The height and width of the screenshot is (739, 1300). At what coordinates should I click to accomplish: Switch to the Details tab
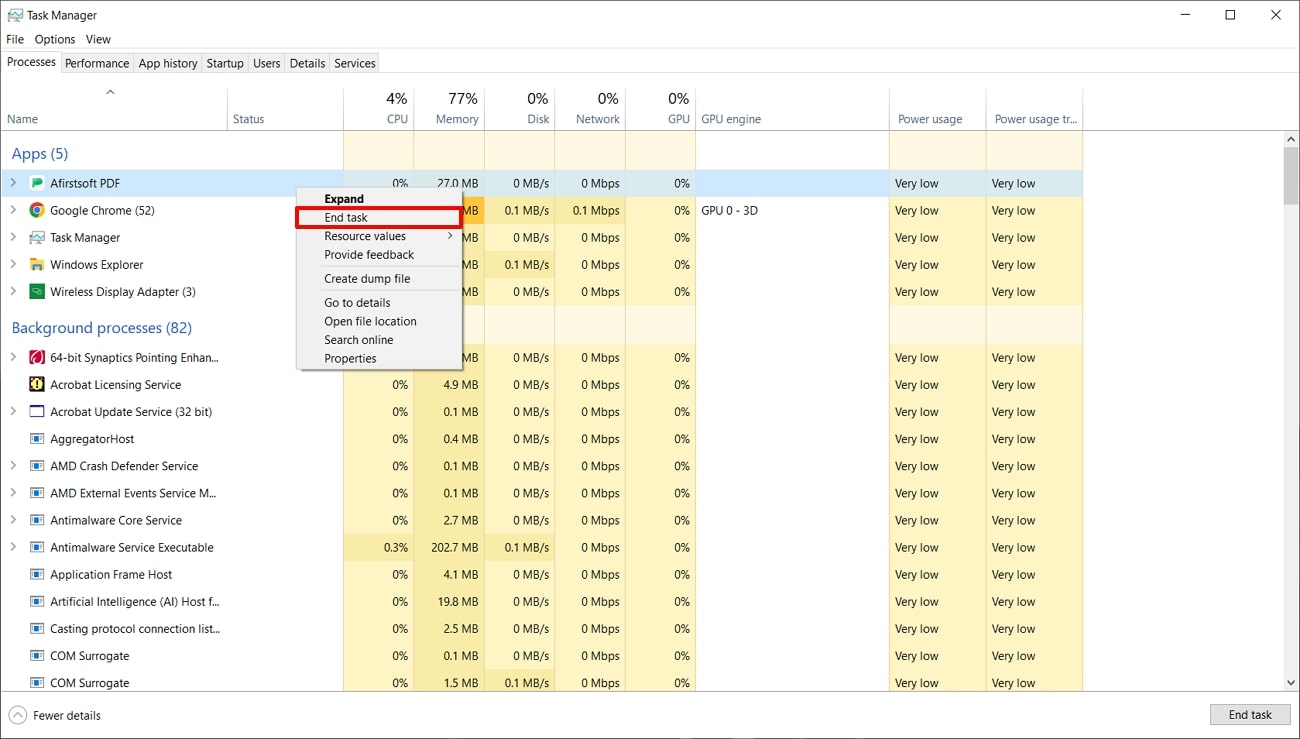[307, 63]
